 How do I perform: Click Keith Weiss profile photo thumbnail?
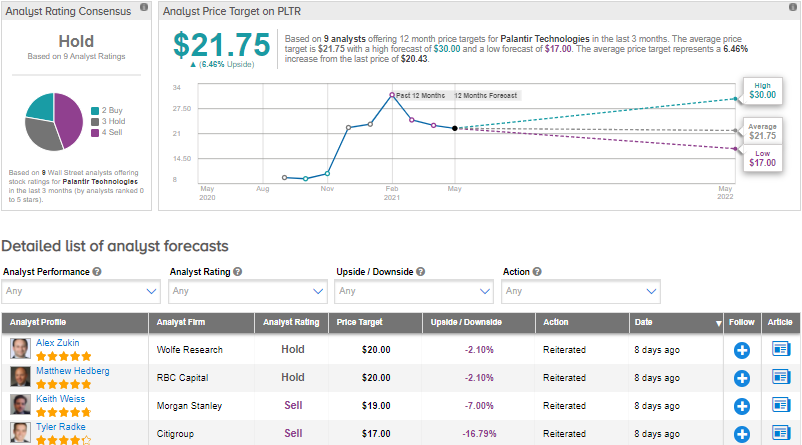click(20, 406)
